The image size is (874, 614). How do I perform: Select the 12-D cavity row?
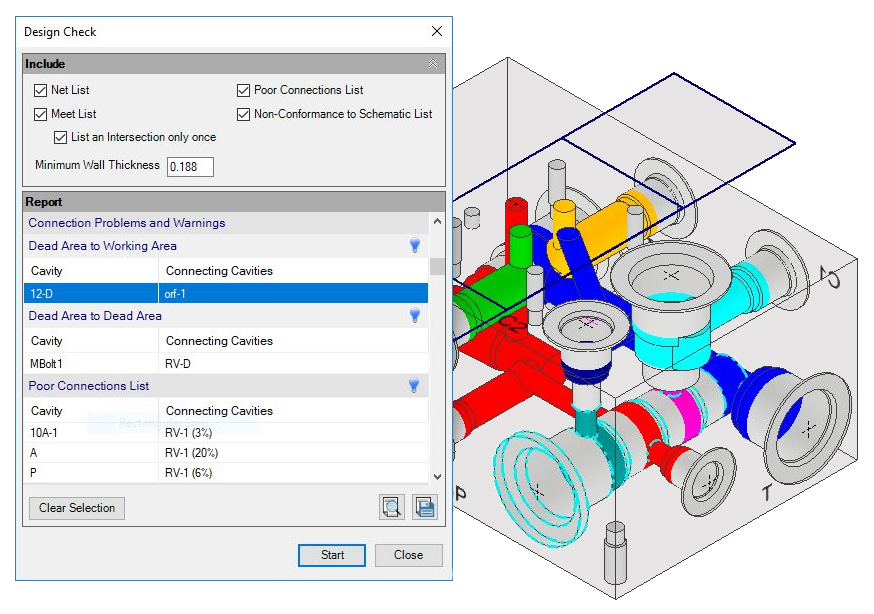[x=90, y=294]
